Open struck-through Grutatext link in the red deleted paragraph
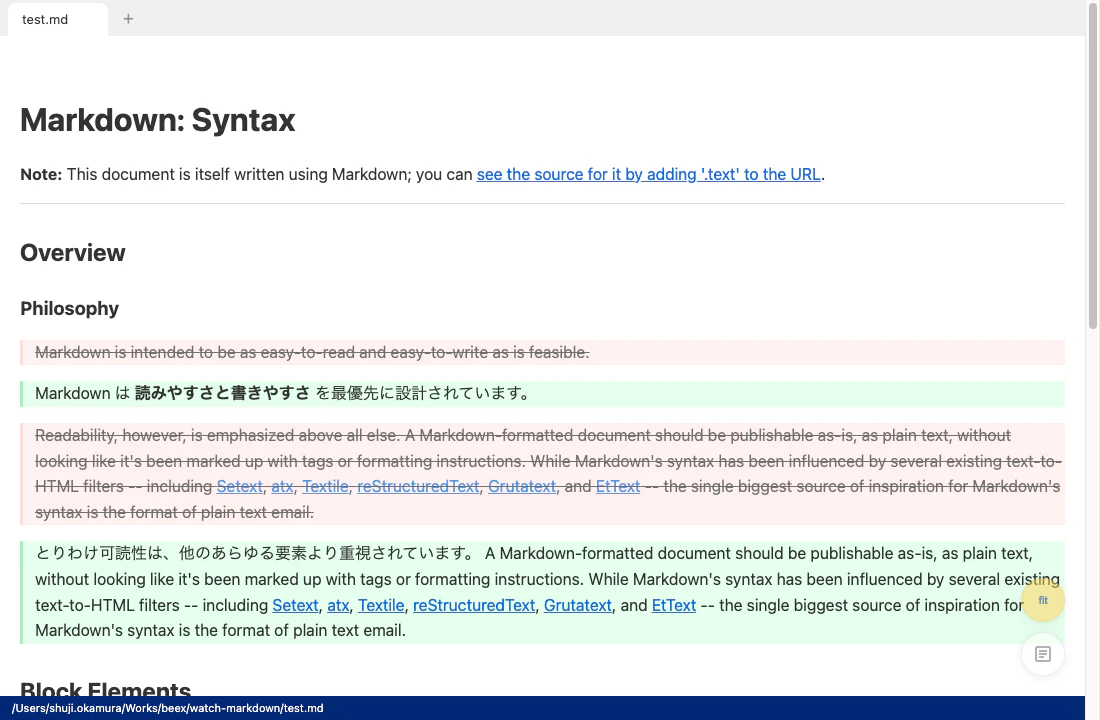This screenshot has width=1100, height=720. pos(522,486)
